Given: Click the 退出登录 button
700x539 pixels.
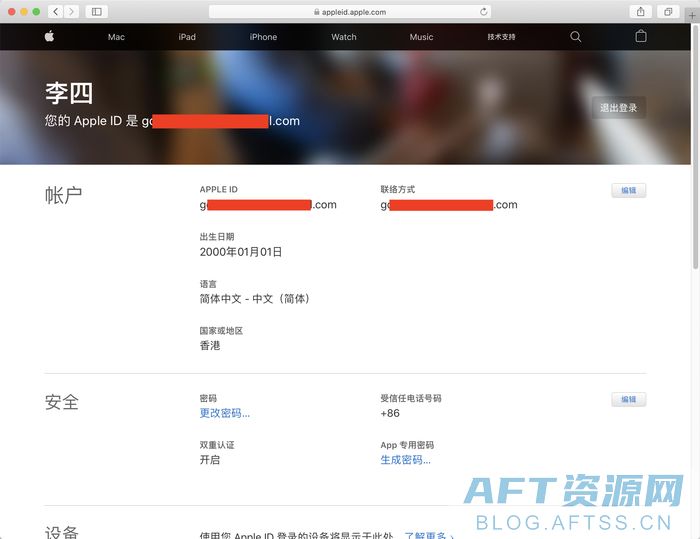Looking at the screenshot, I should pos(618,108).
